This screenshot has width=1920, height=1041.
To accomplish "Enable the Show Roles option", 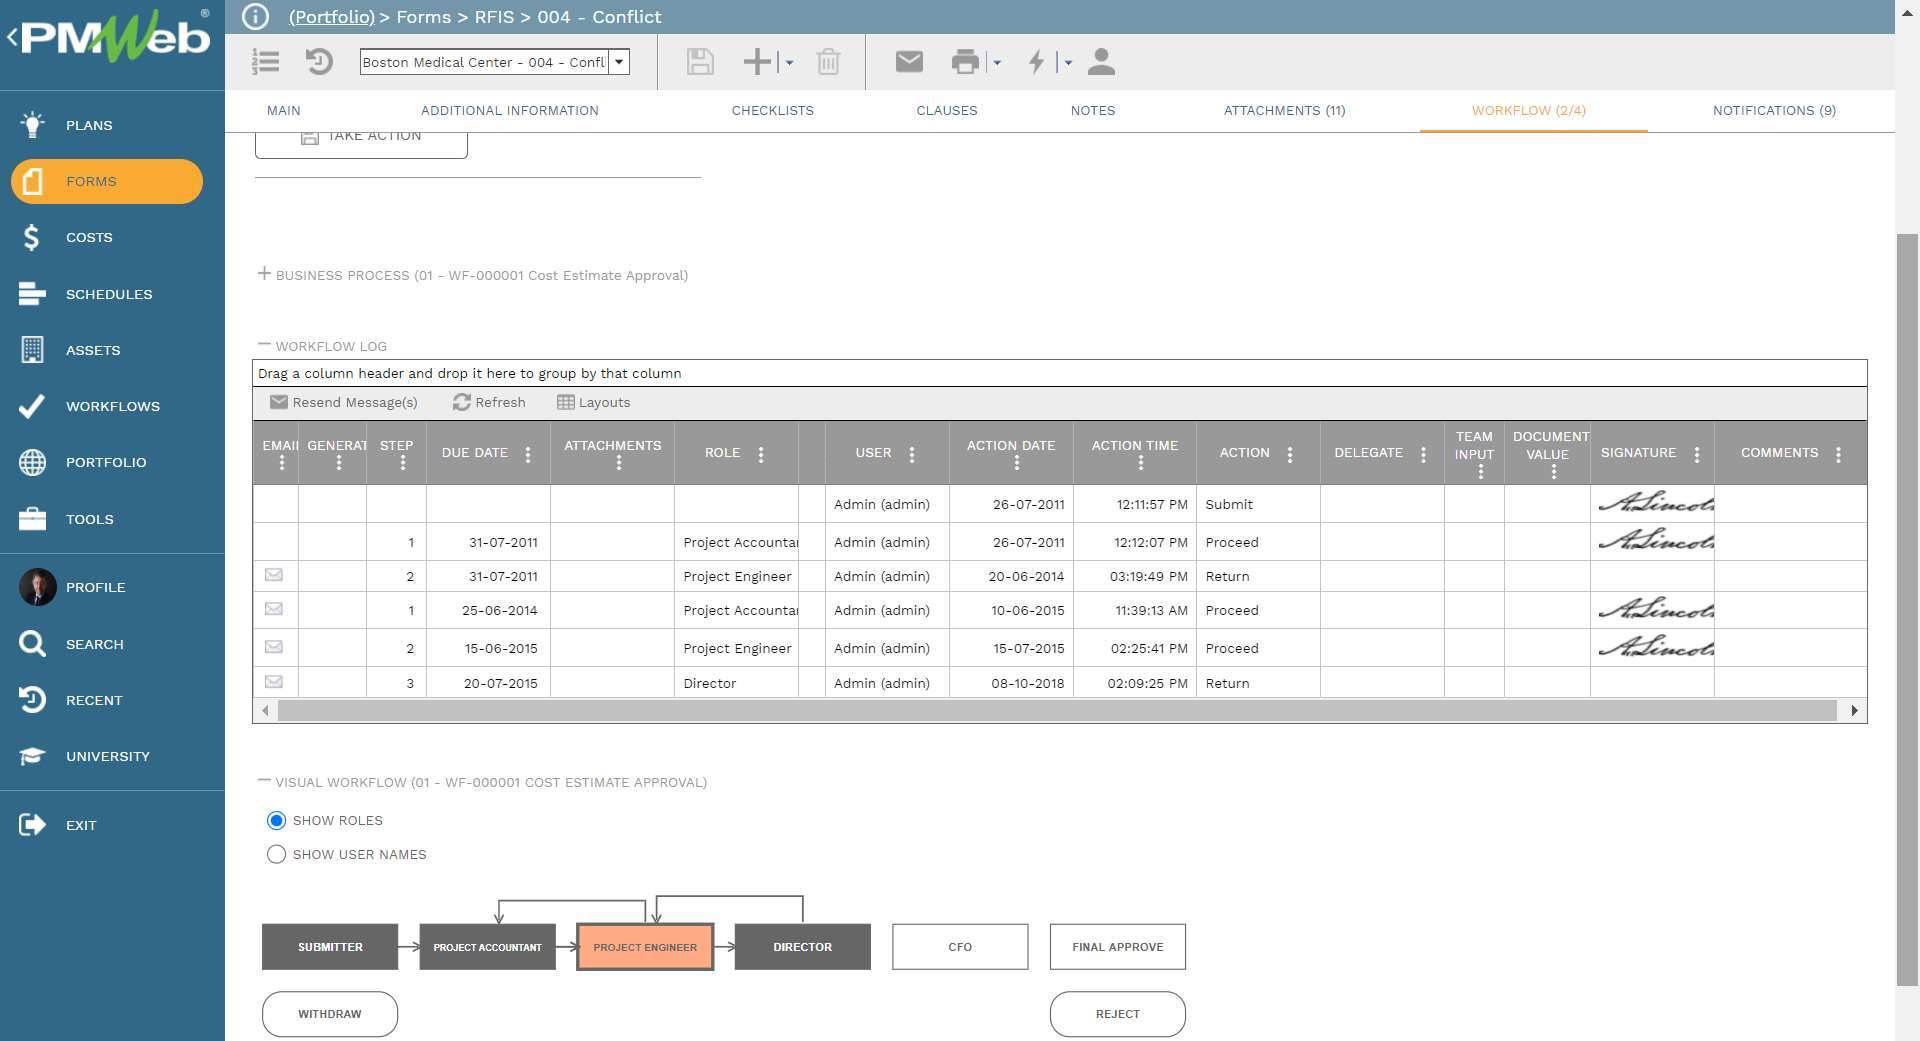I will (276, 820).
